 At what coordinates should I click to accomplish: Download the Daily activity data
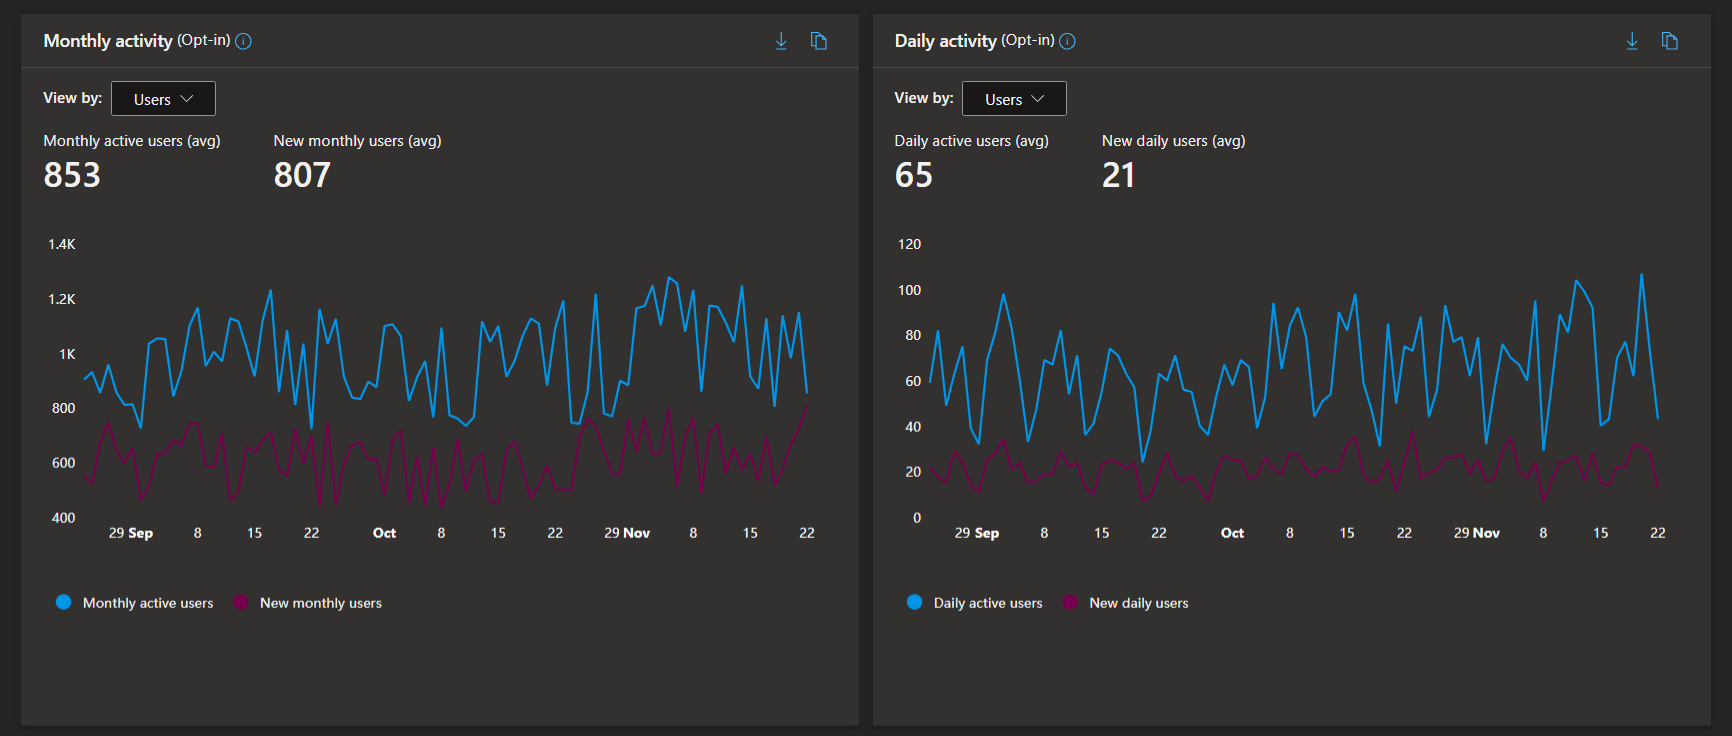coord(1632,41)
